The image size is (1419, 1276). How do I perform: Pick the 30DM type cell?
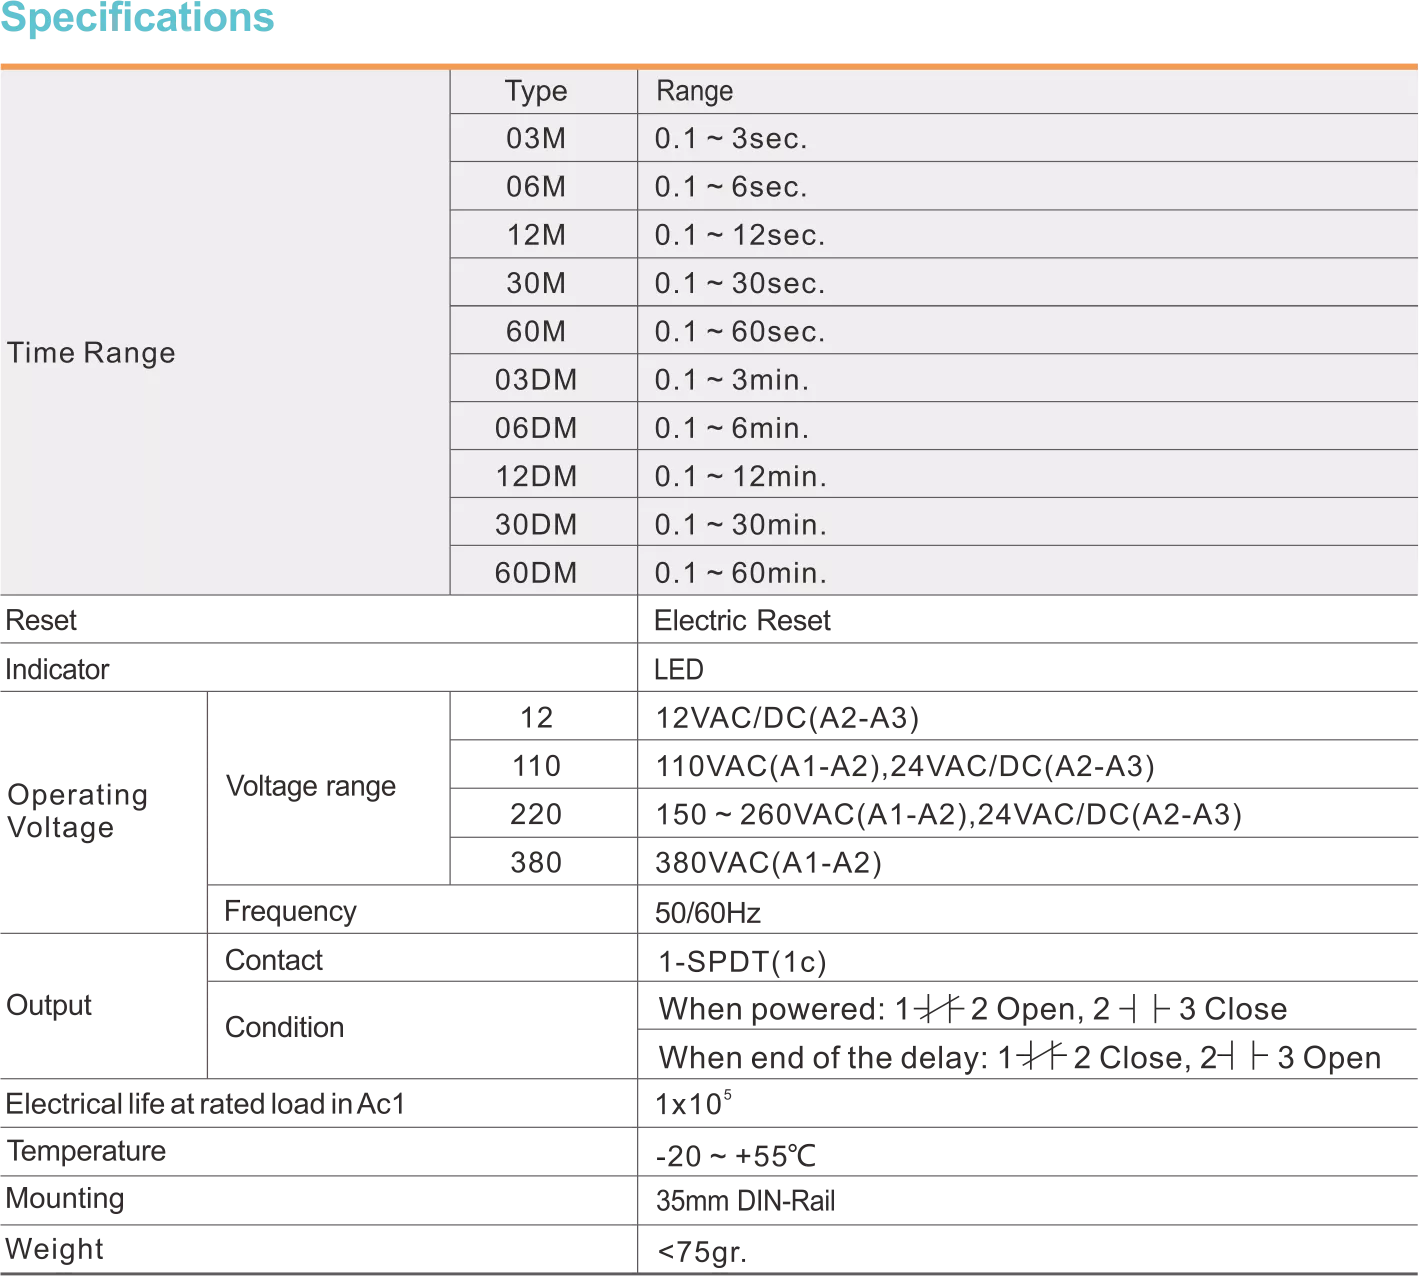[536, 524]
